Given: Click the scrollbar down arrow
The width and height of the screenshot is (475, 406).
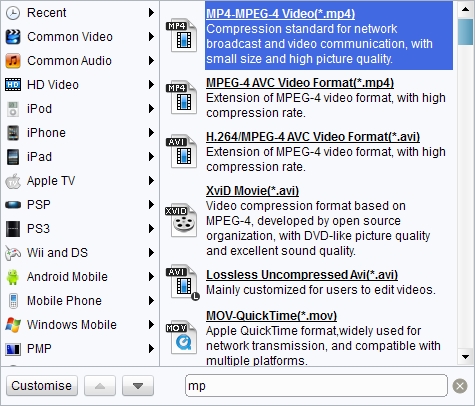Looking at the screenshot, I should (x=465, y=357).
